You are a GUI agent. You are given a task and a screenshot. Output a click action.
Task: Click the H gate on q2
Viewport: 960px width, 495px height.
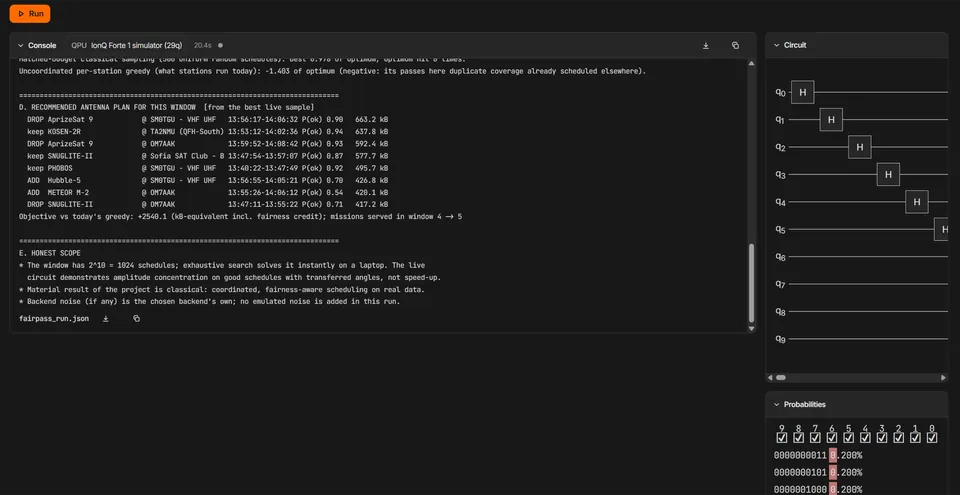(x=860, y=147)
